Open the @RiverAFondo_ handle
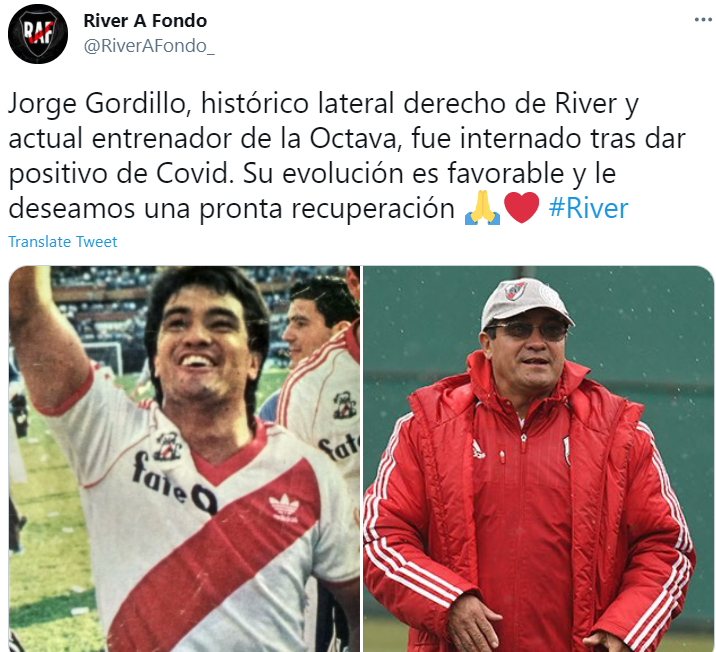 pos(149,46)
